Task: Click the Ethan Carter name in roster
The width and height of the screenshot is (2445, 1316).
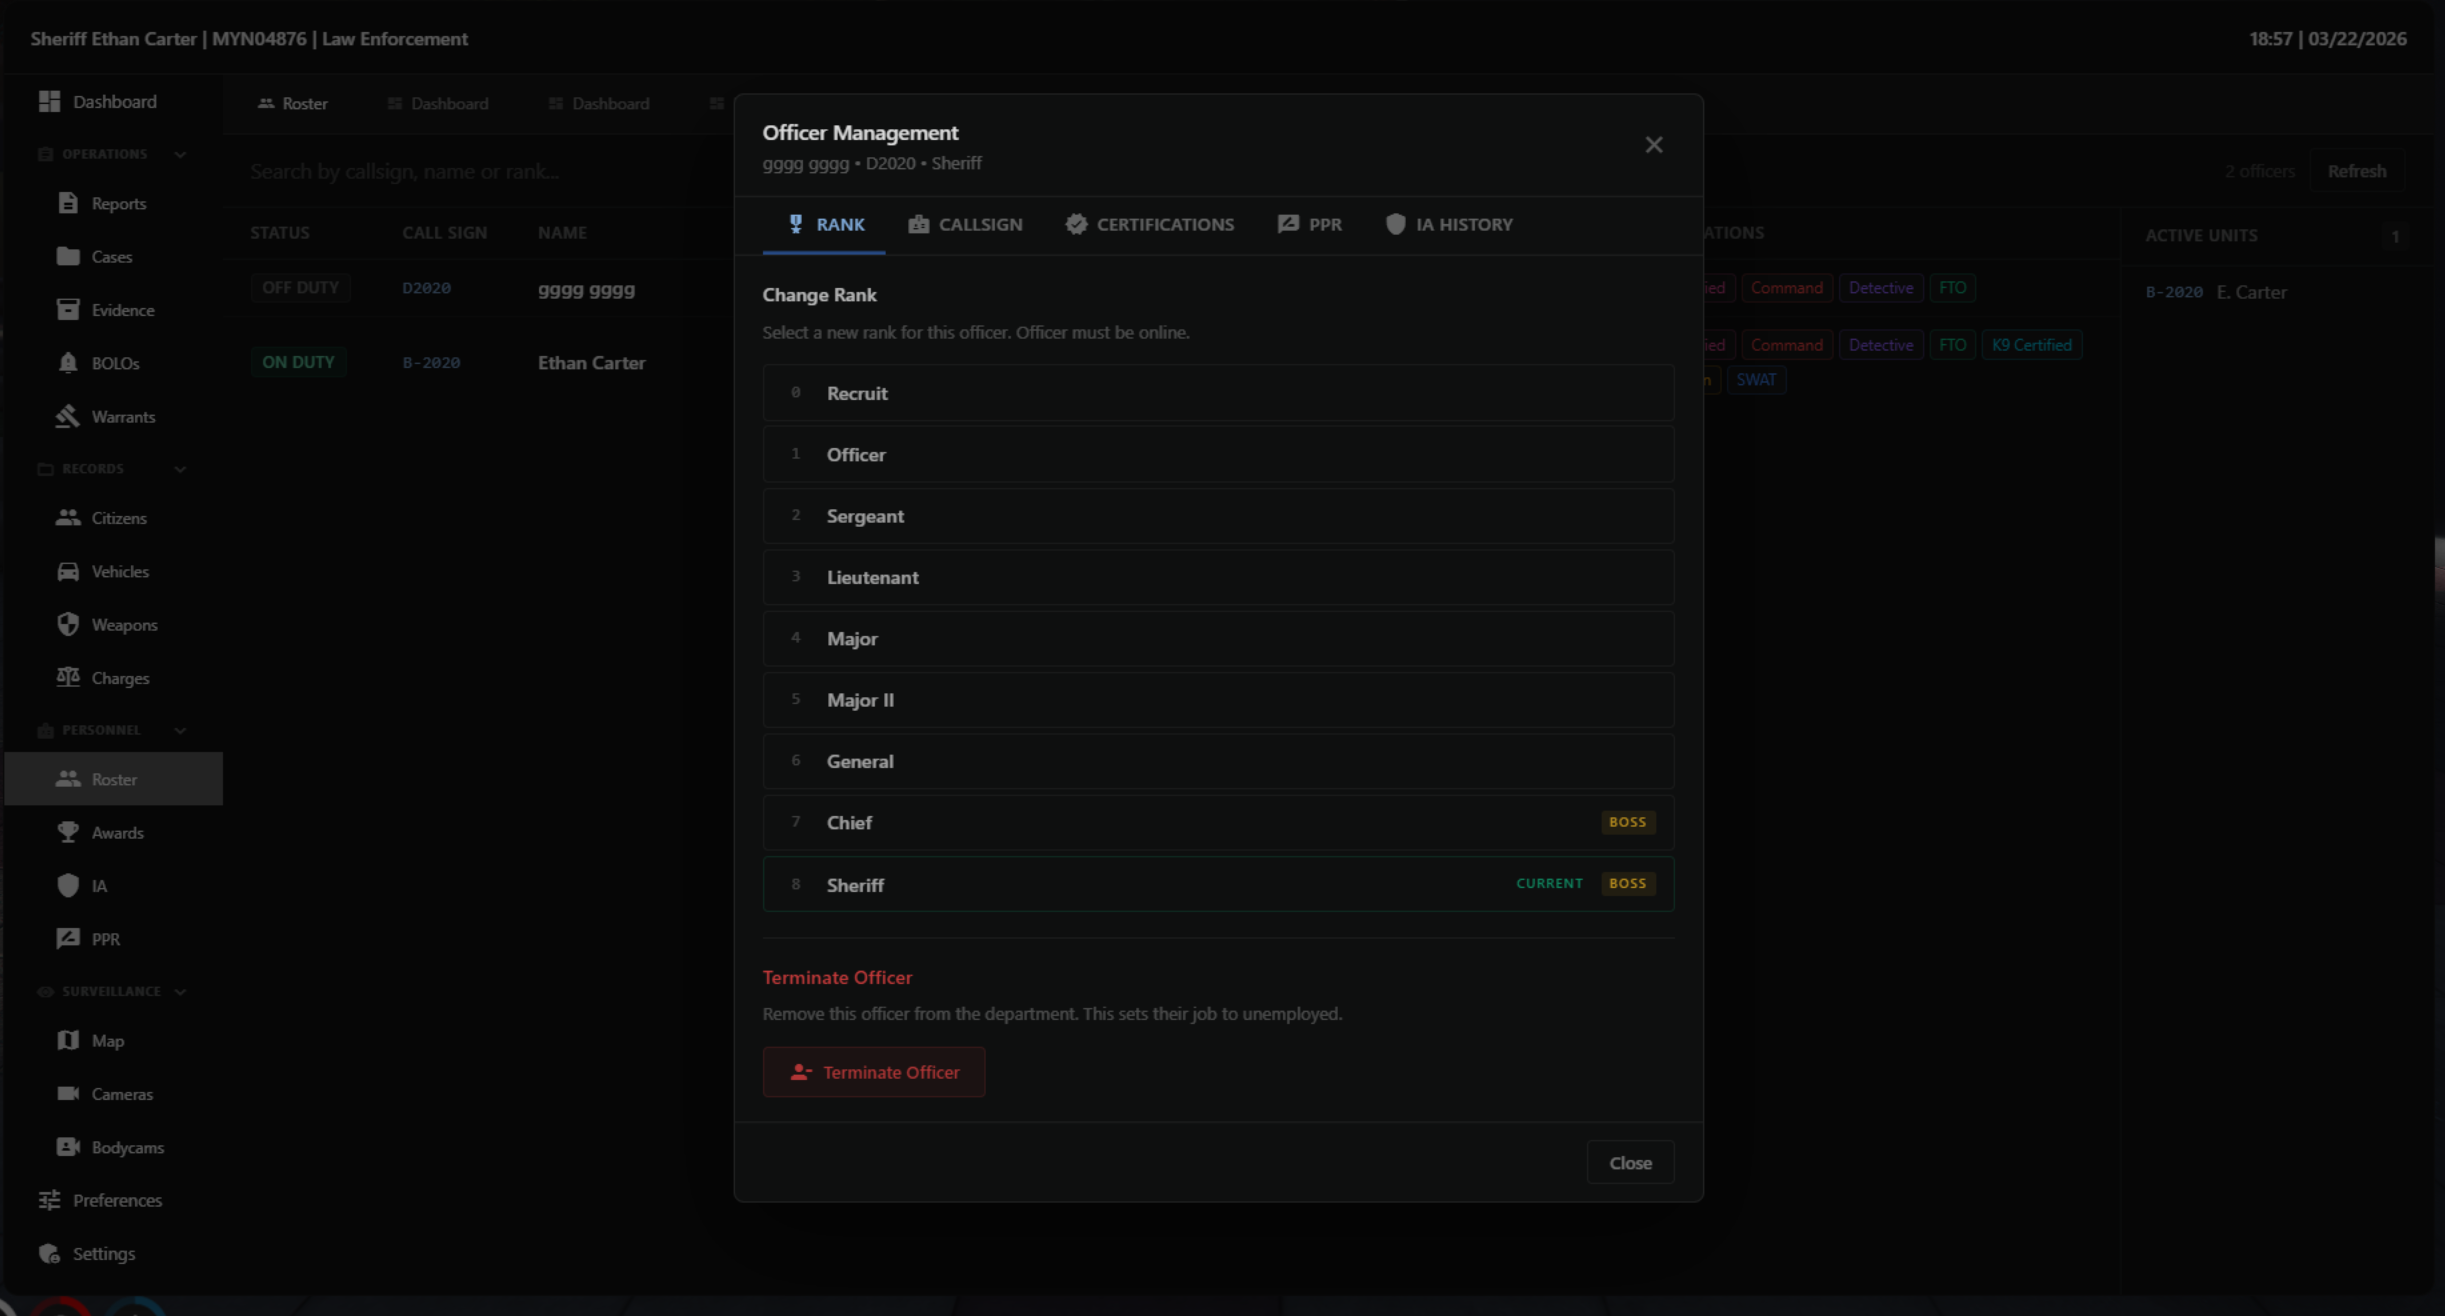Action: [591, 363]
